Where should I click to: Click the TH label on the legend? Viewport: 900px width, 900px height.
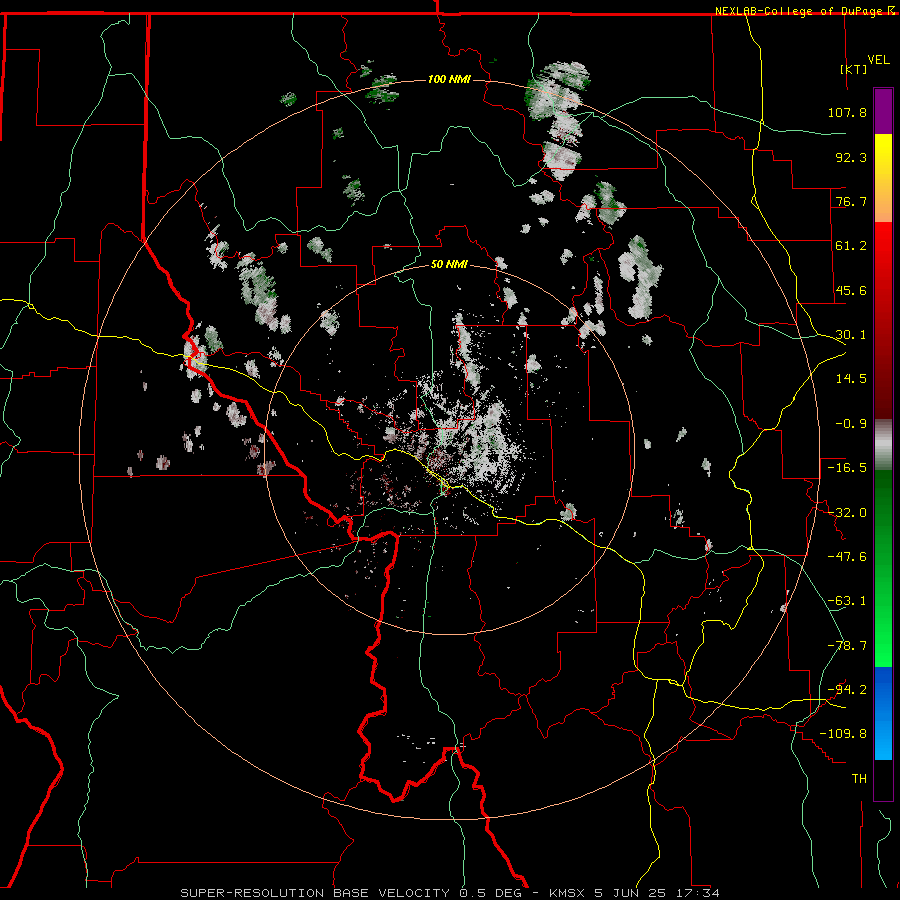coord(859,779)
